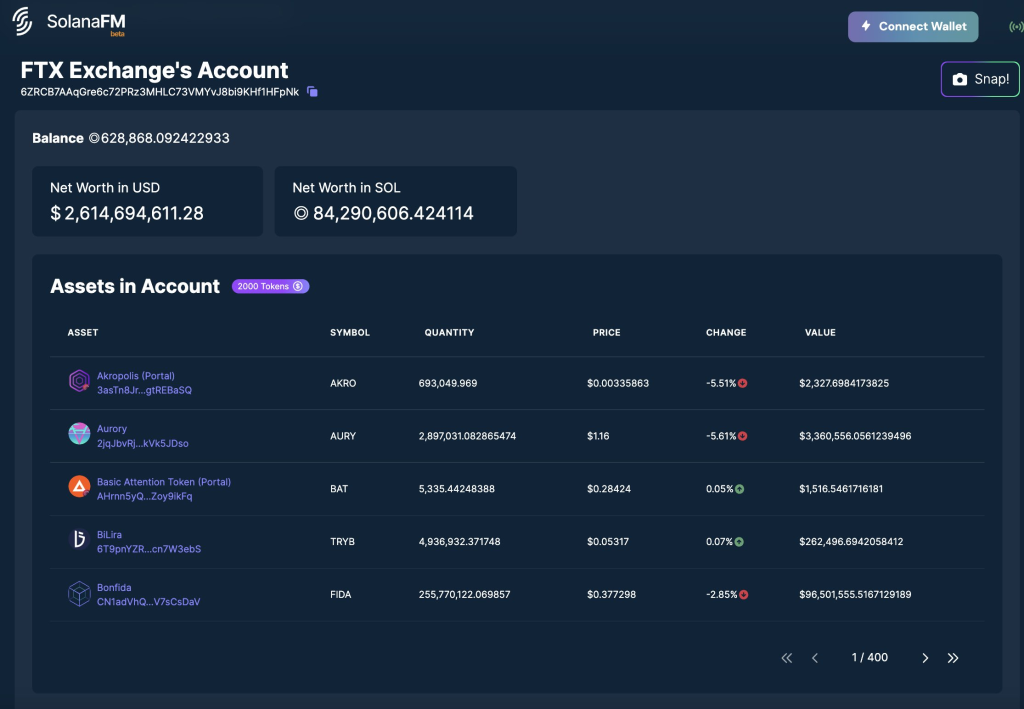The image size is (1024, 709).
Task: Open the Bonfida asset link
Action: tap(114, 588)
